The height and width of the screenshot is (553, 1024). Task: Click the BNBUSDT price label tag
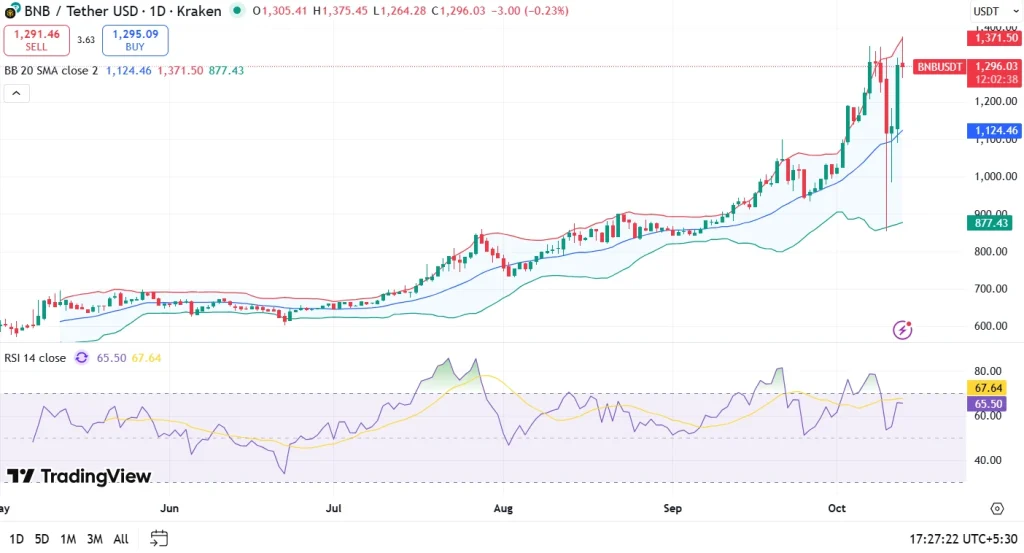pyautogui.click(x=940, y=67)
